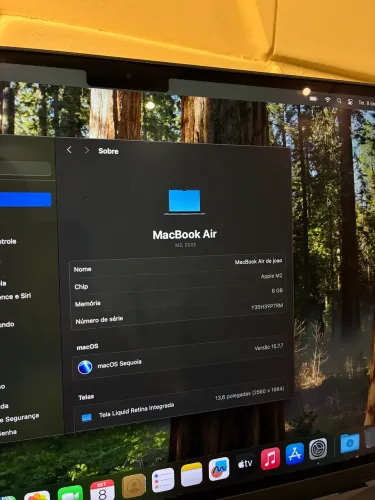The image size is (375, 500).
Task: Click the sidebar search field
Action: (25, 168)
